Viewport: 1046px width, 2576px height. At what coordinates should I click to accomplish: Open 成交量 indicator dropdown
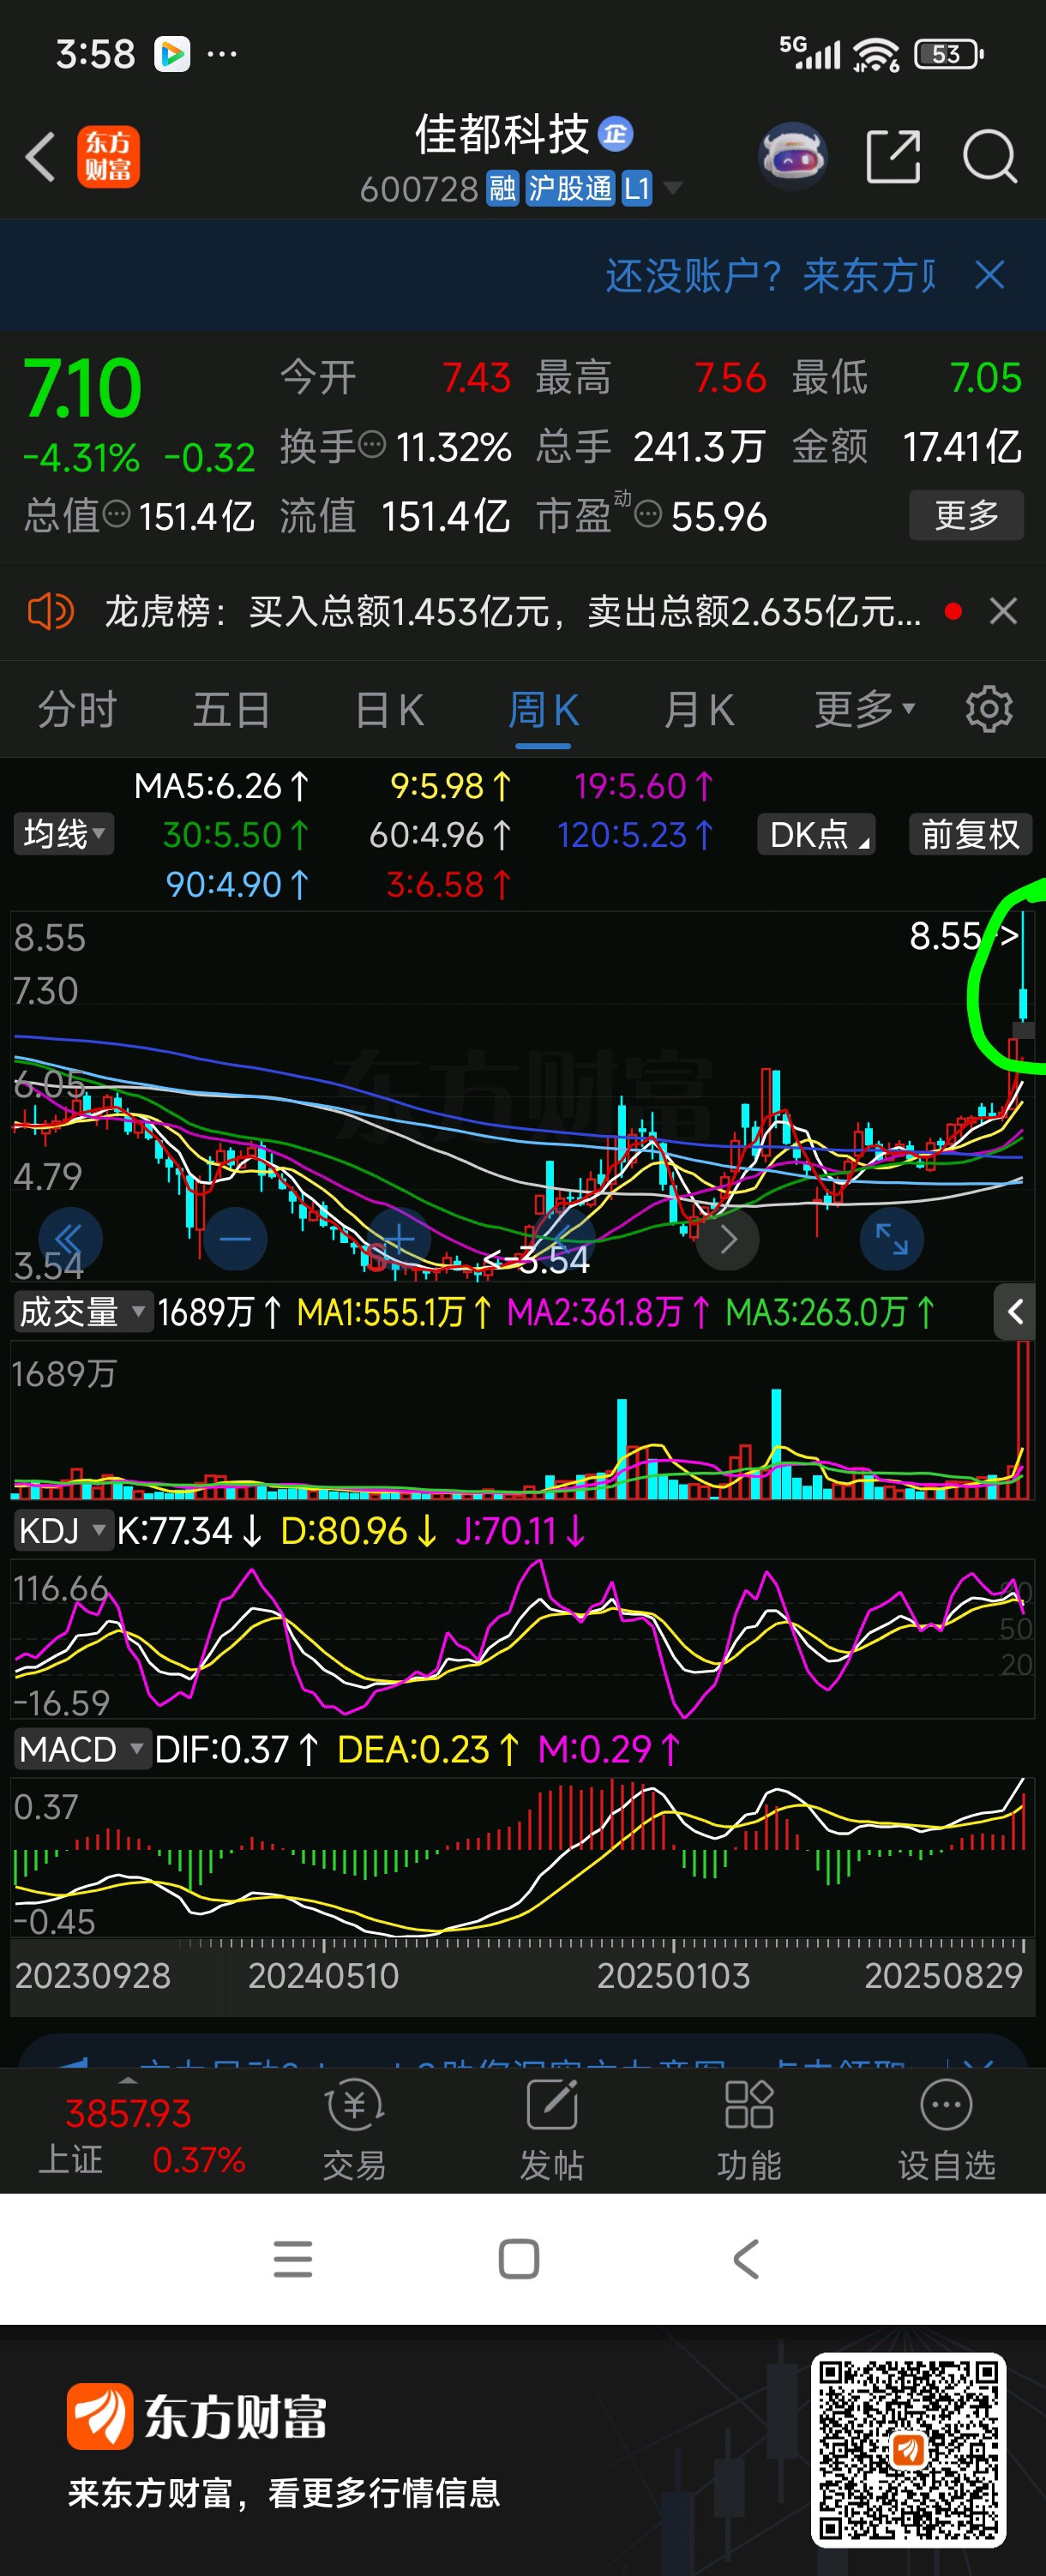point(82,1312)
